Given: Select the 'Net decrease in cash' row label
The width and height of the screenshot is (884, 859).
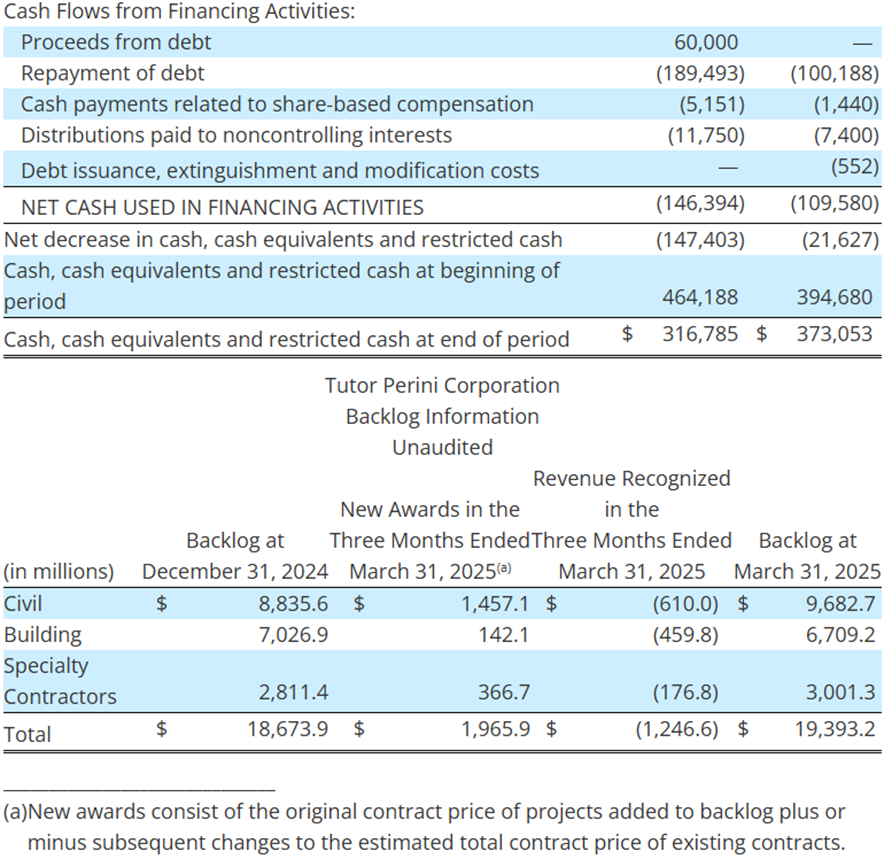Looking at the screenshot, I should pos(283,240).
